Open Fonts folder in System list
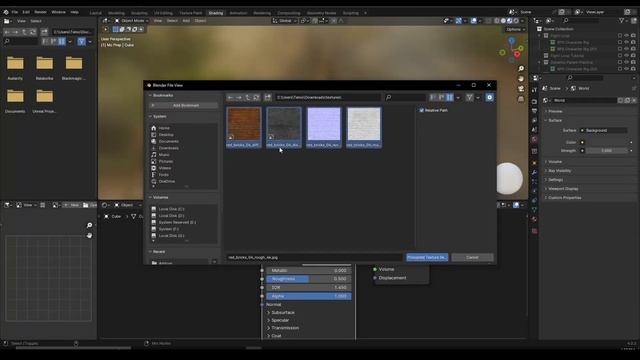The image size is (640, 360). [x=164, y=175]
